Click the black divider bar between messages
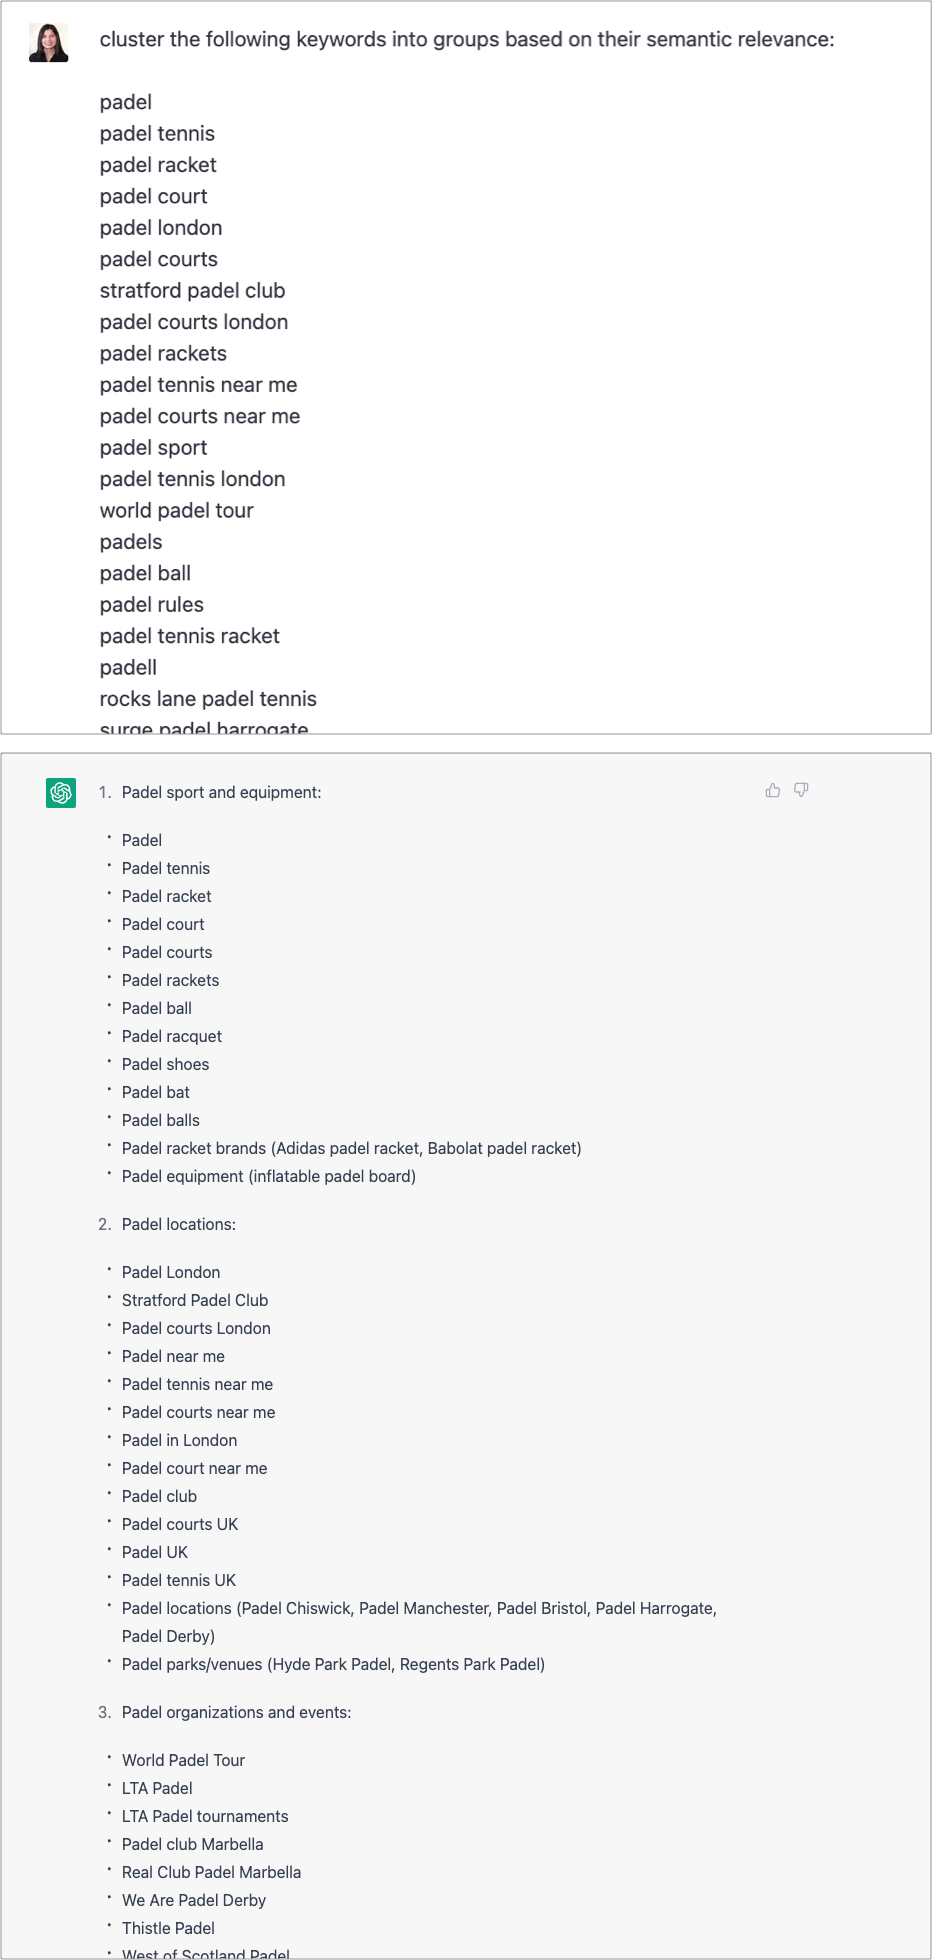The width and height of the screenshot is (932, 1960). point(466,744)
